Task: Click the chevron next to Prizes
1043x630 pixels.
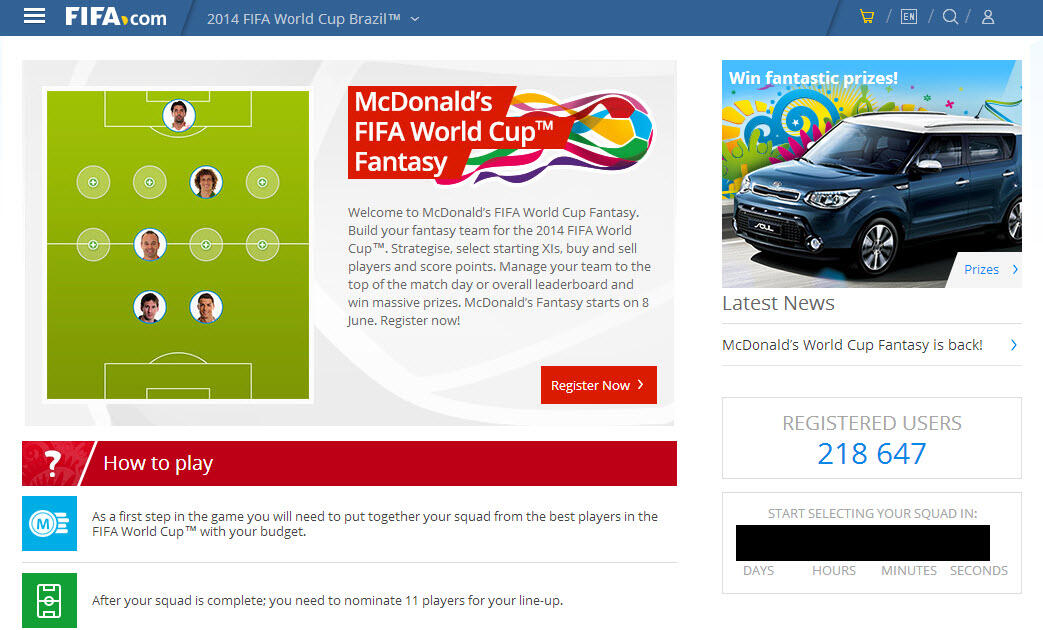Action: [1015, 269]
